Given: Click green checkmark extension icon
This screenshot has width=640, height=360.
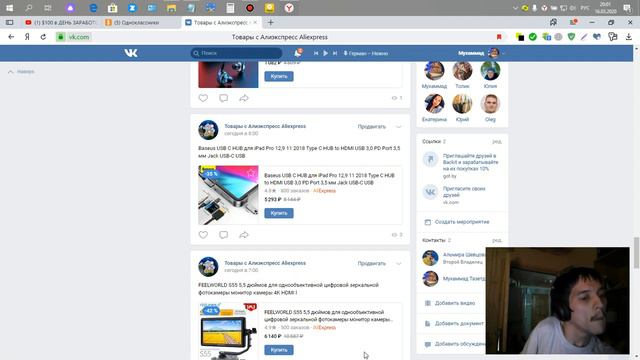Looking at the screenshot, I should 533,37.
